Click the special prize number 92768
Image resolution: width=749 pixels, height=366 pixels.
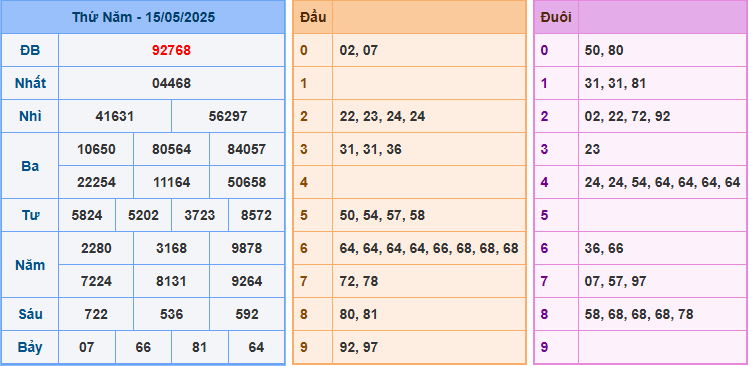[171, 50]
